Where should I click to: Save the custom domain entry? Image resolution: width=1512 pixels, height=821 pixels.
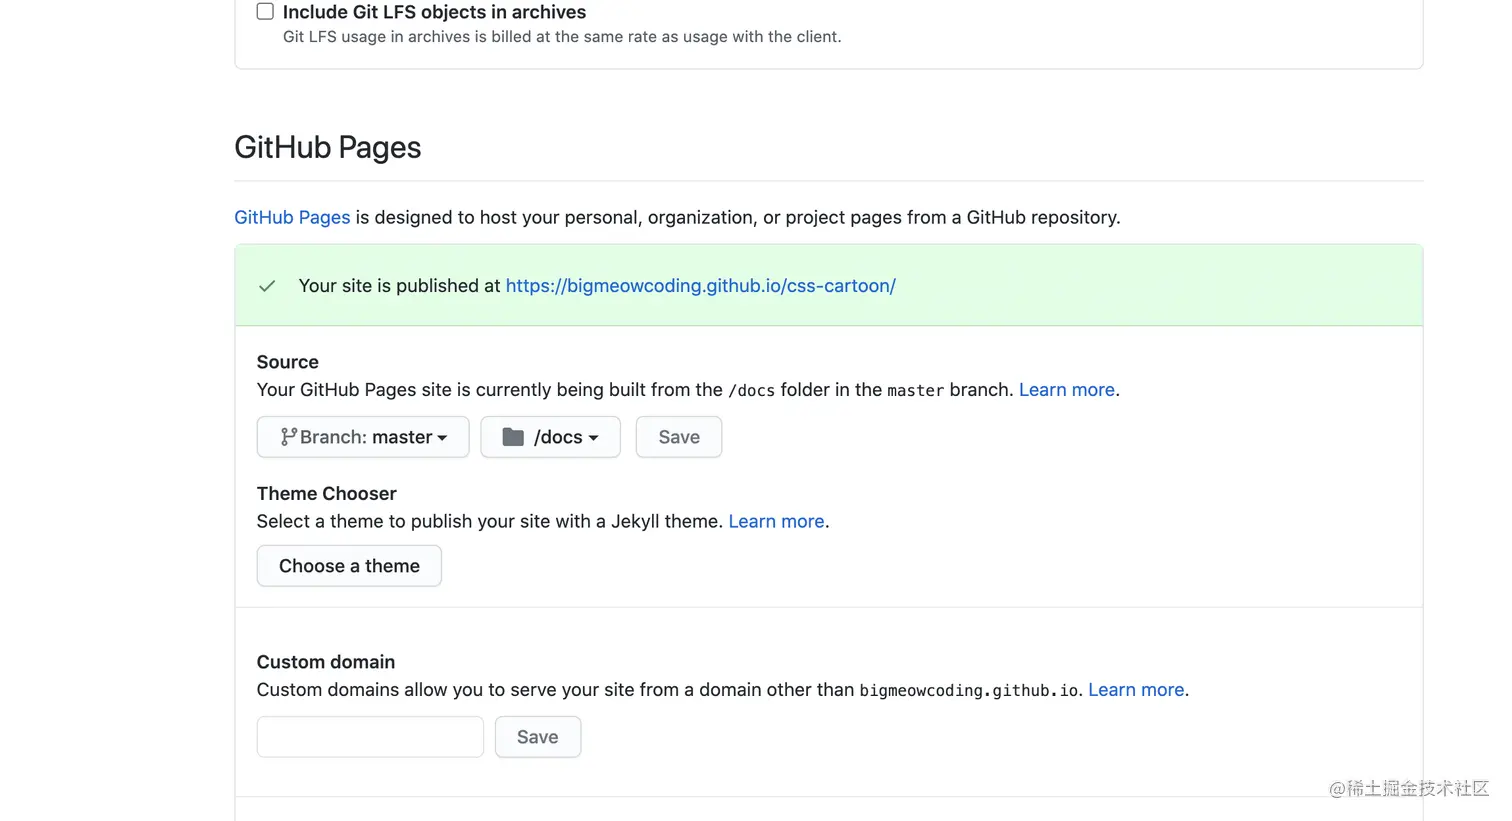[x=537, y=737]
